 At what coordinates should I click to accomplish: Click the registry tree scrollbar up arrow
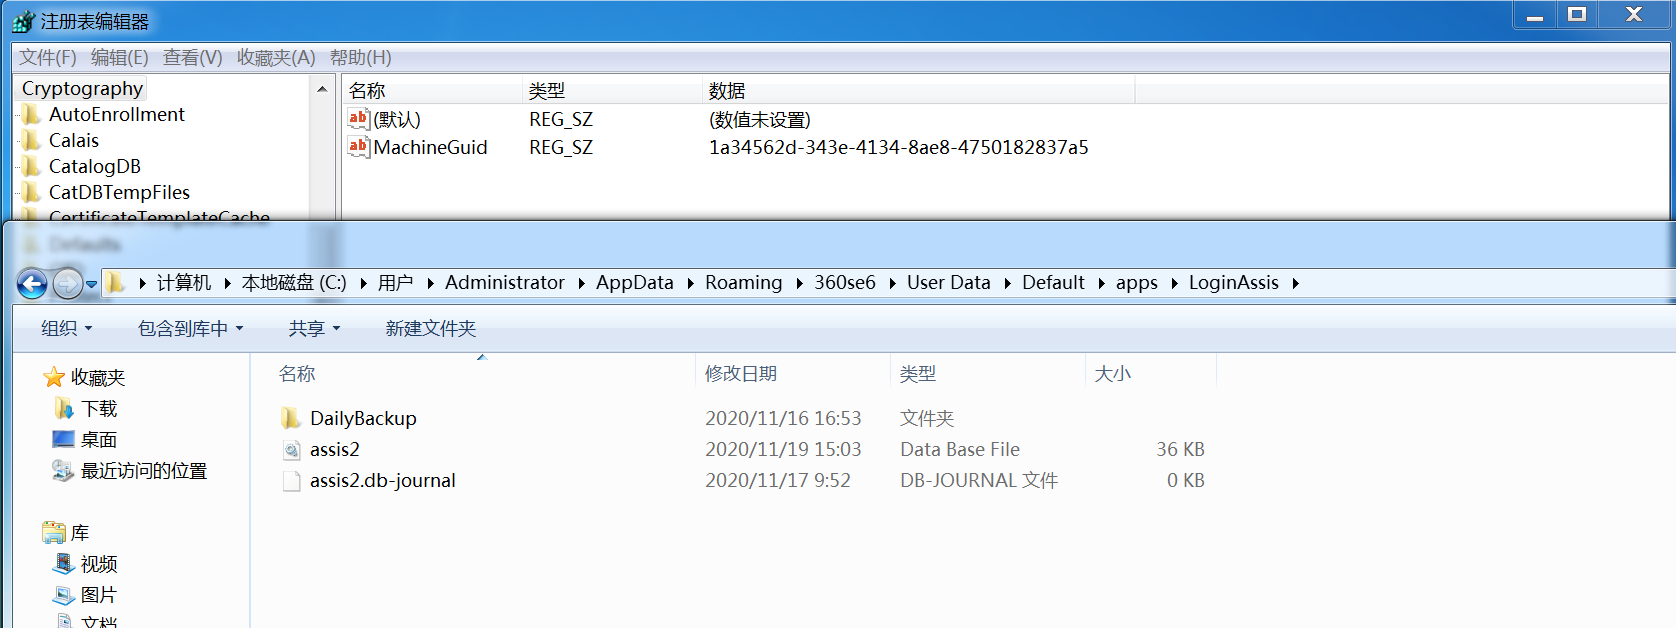tap(322, 89)
